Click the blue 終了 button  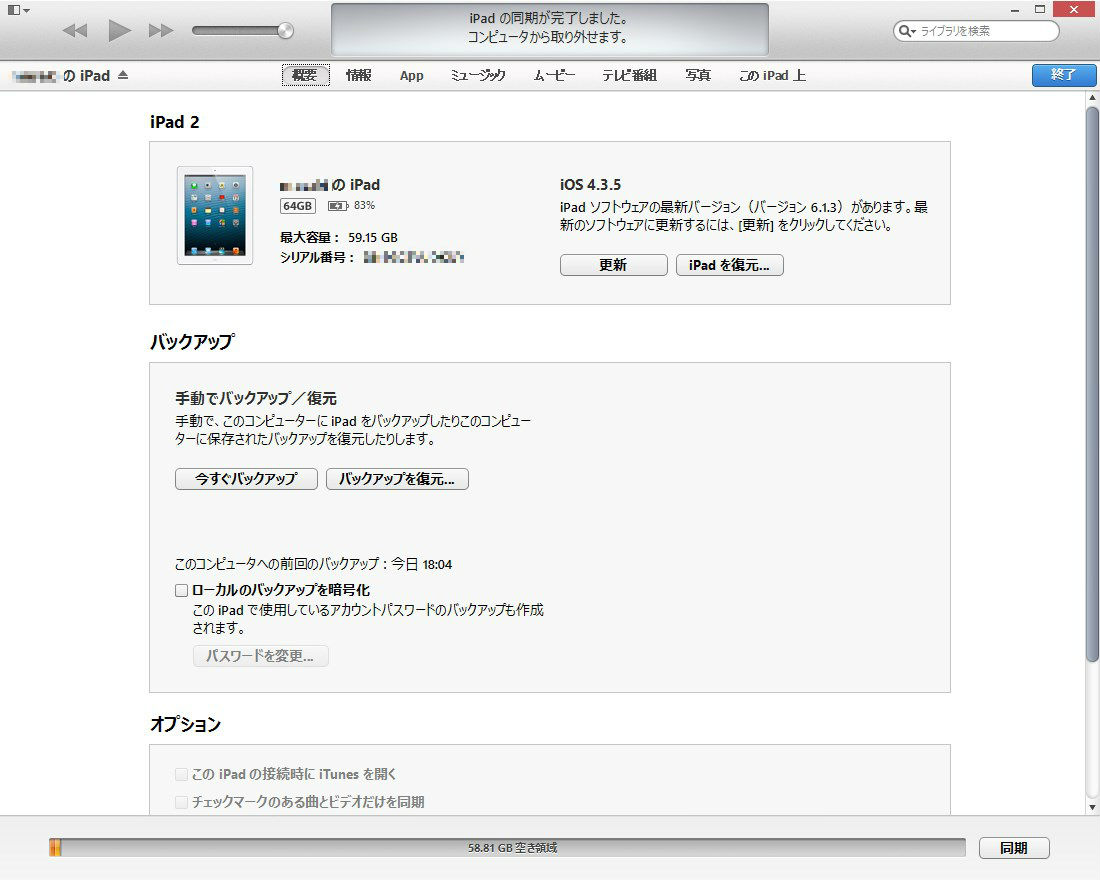pos(1063,75)
